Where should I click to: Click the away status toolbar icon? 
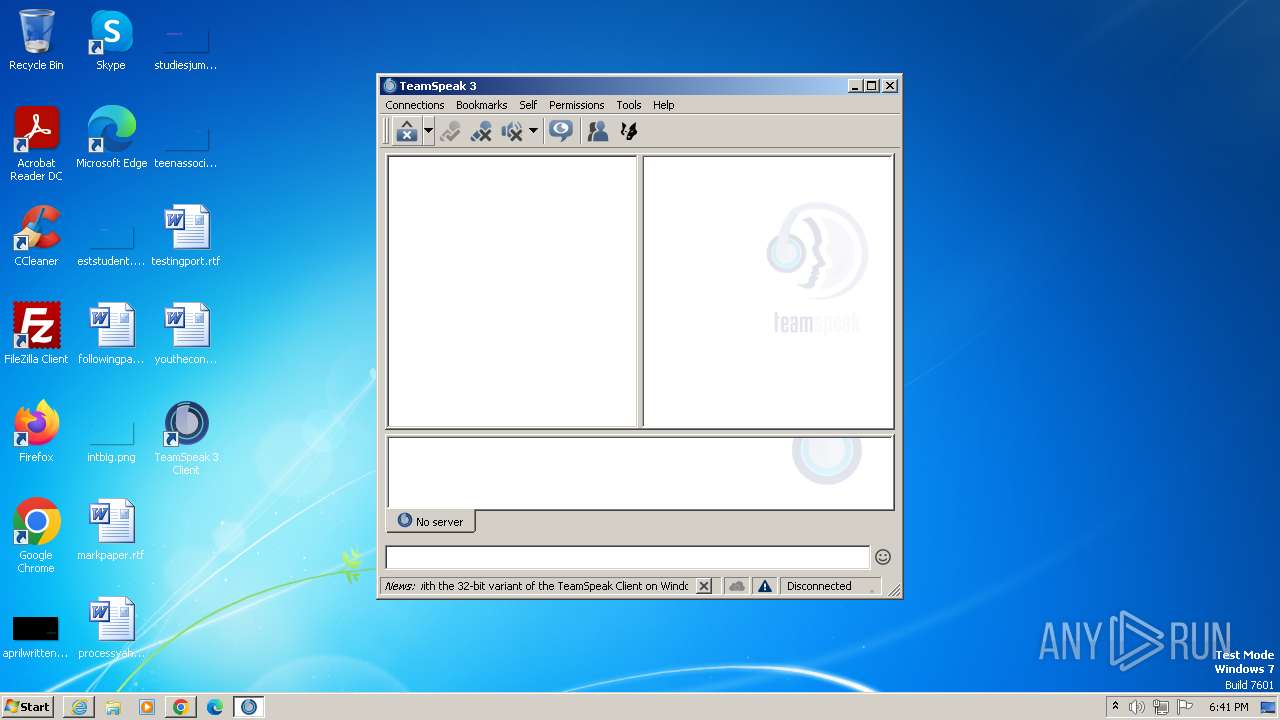(x=407, y=131)
